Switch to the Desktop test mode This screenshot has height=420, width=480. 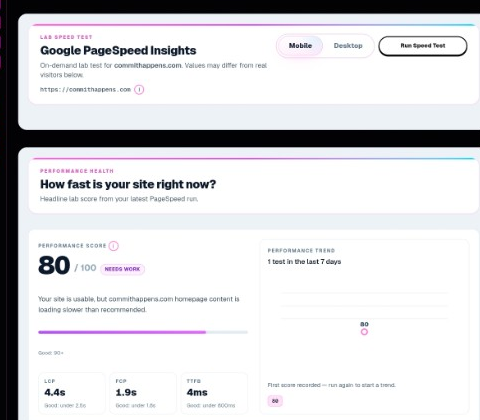(x=348, y=46)
